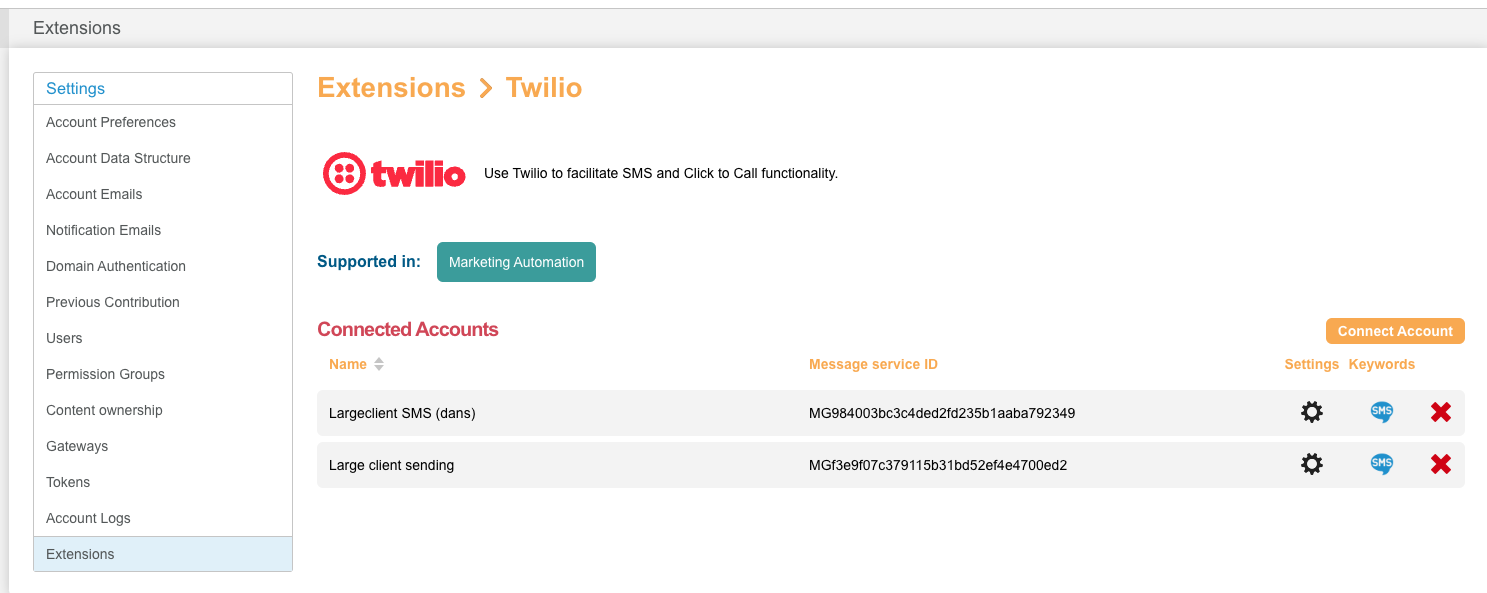
Task: View the Account Logs page
Action: pyautogui.click(x=88, y=518)
